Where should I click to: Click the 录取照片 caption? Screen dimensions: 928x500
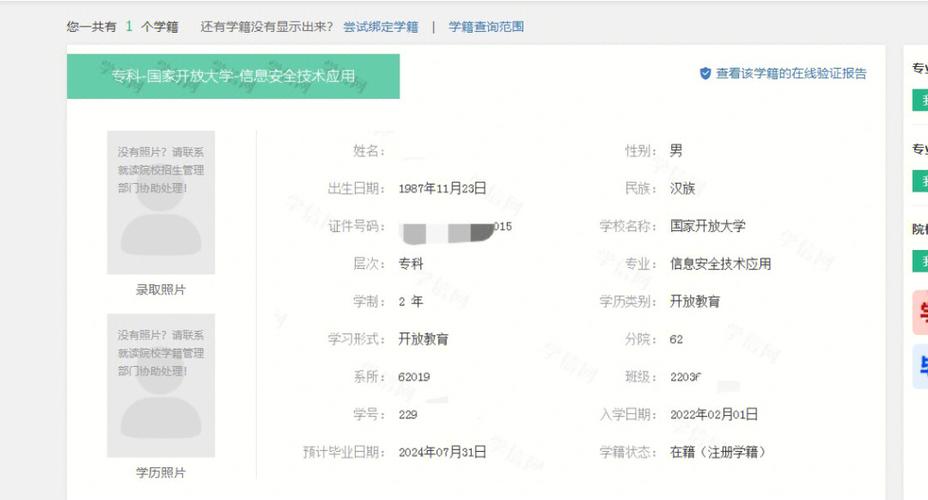point(161,289)
